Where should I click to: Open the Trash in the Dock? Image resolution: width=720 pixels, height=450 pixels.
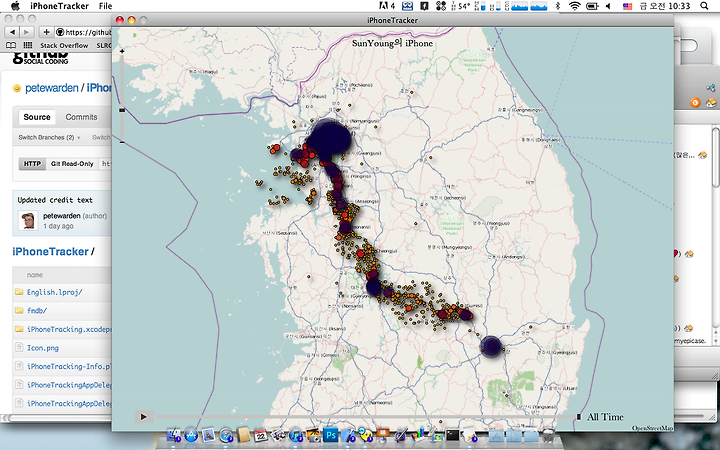548,434
